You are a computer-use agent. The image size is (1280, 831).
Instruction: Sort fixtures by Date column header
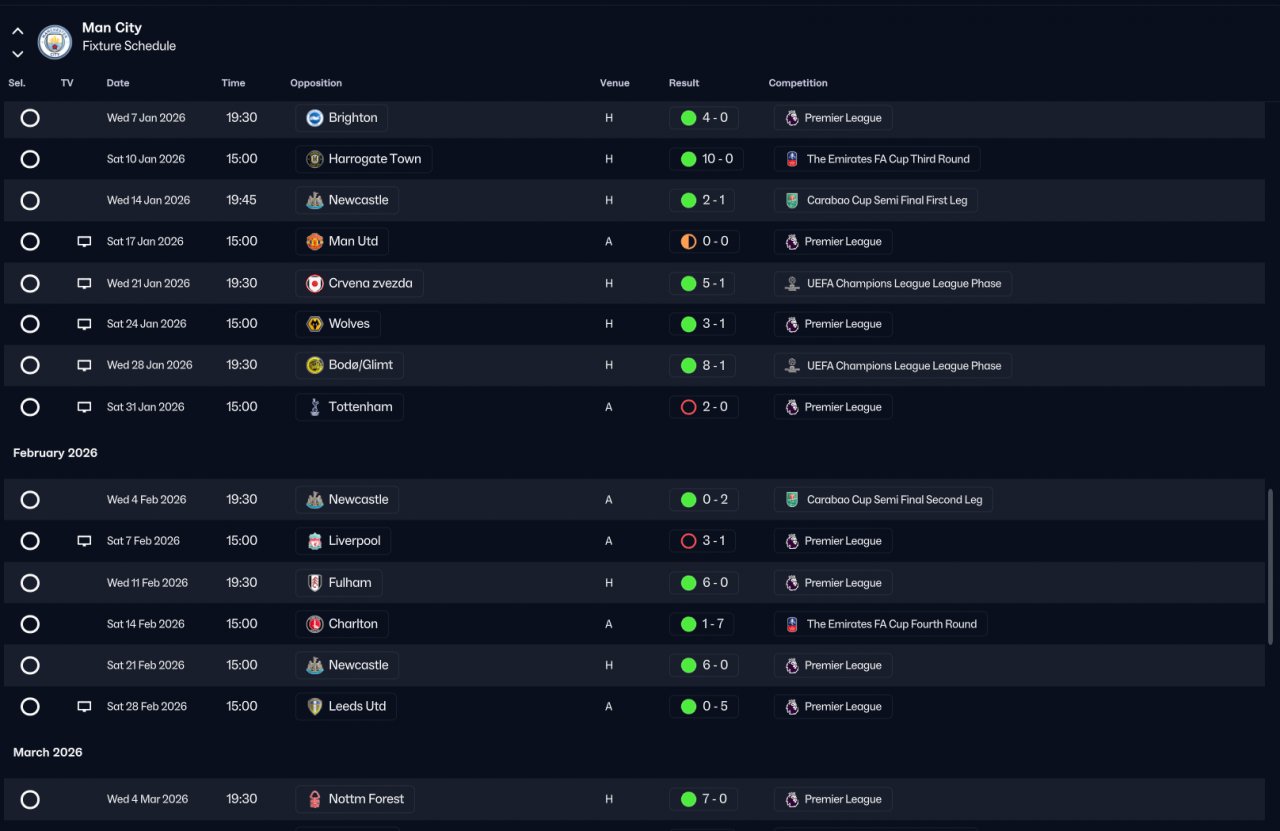point(118,83)
